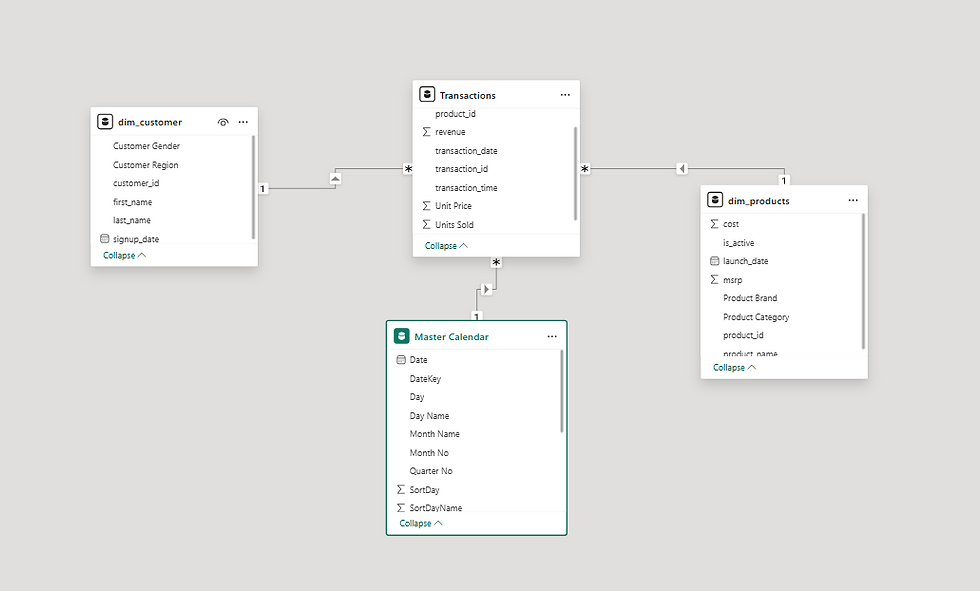This screenshot has width=980, height=591.
Task: Toggle visibility of the dim_customer table
Action: click(223, 121)
